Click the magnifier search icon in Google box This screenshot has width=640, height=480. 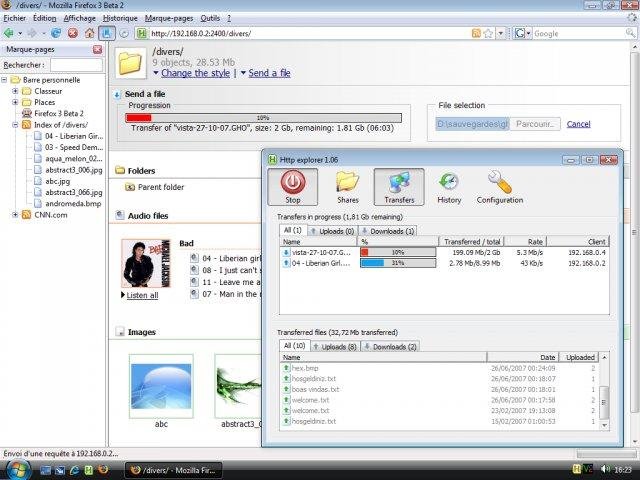pos(630,33)
